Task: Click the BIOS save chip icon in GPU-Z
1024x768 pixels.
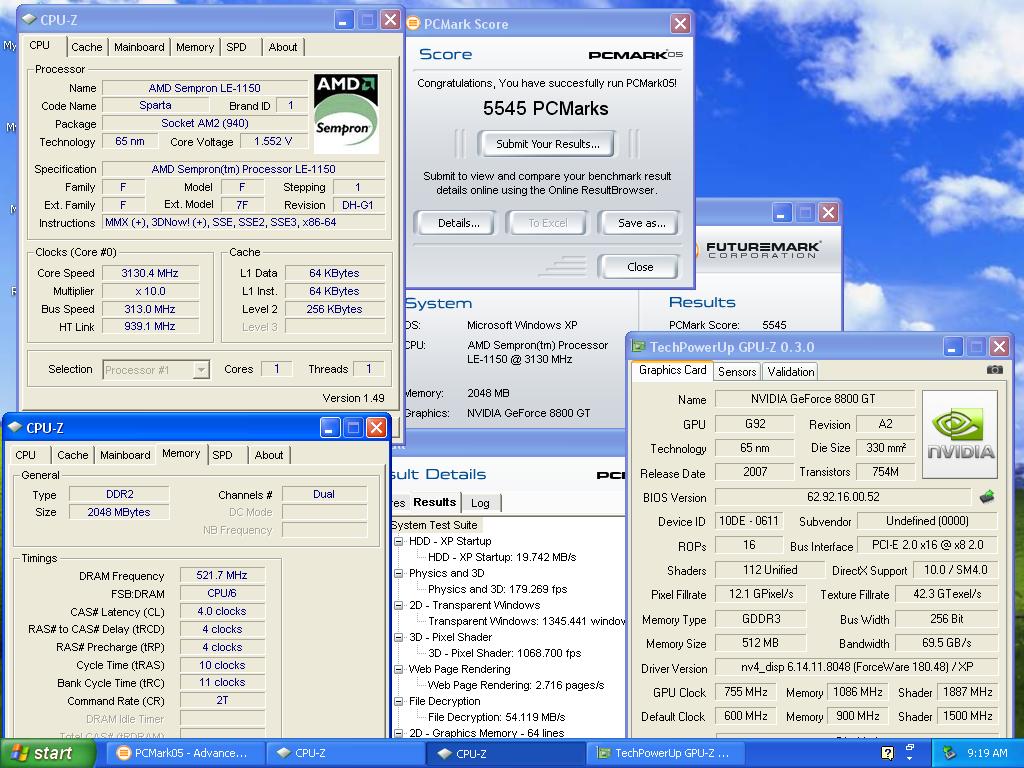Action: [x=987, y=497]
